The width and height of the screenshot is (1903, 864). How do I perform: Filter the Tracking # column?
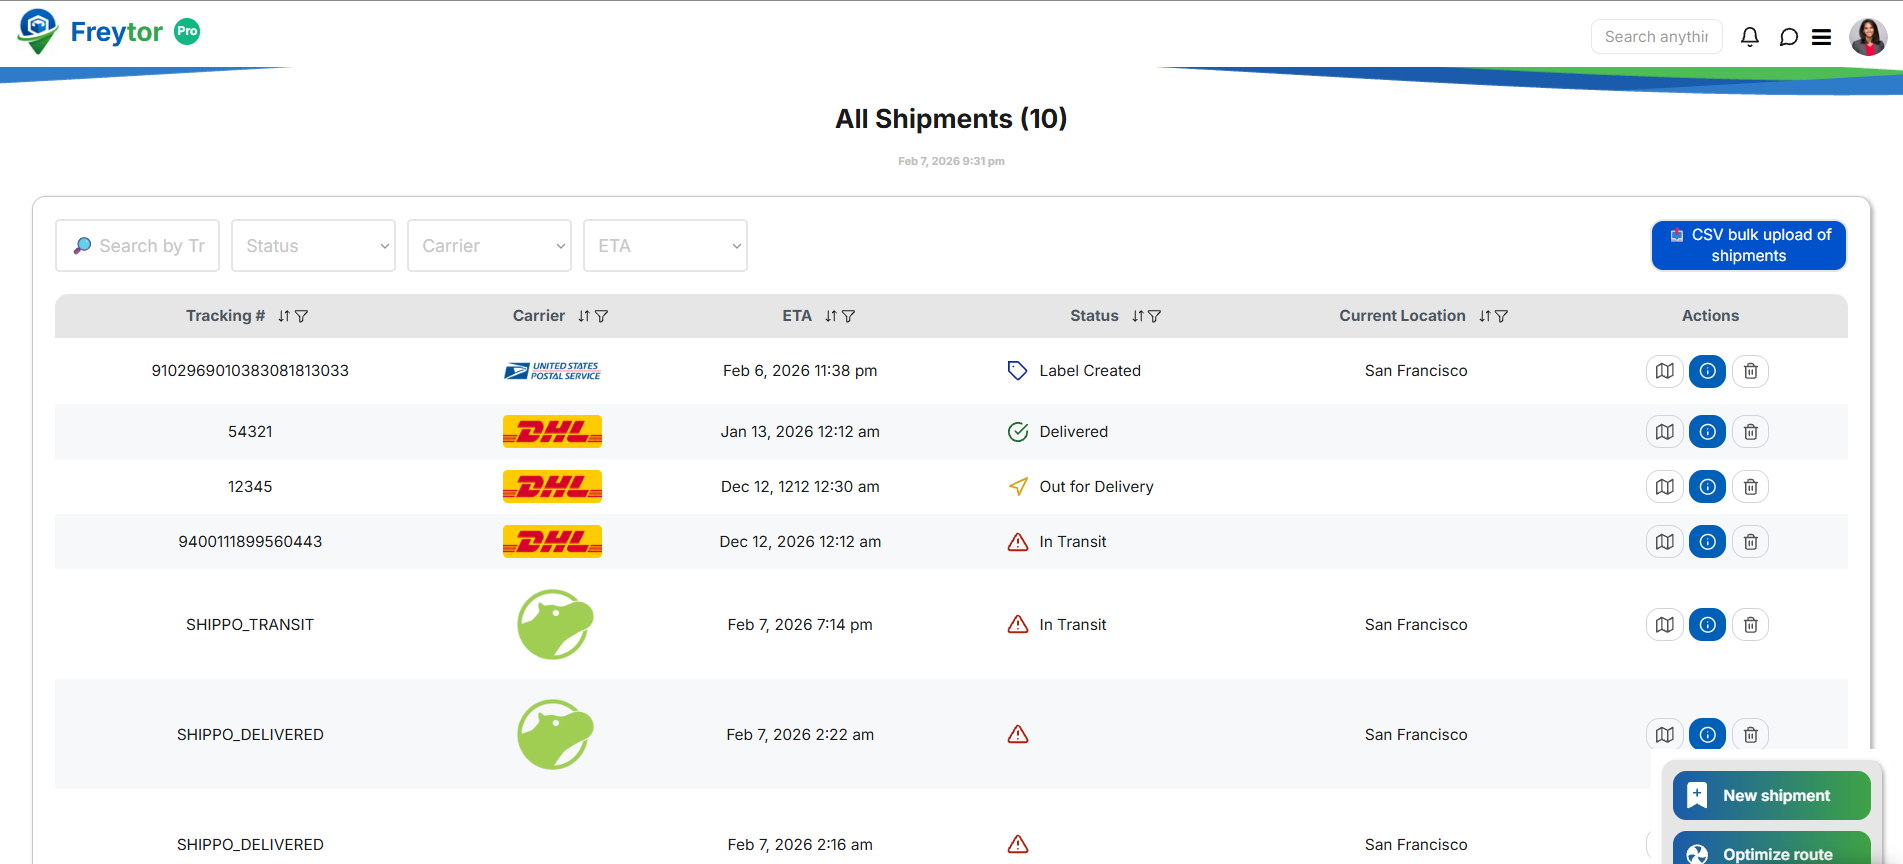tap(302, 316)
